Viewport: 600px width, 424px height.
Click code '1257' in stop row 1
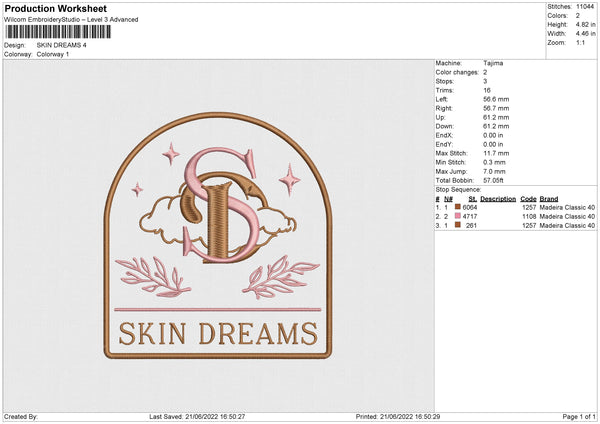click(x=529, y=207)
